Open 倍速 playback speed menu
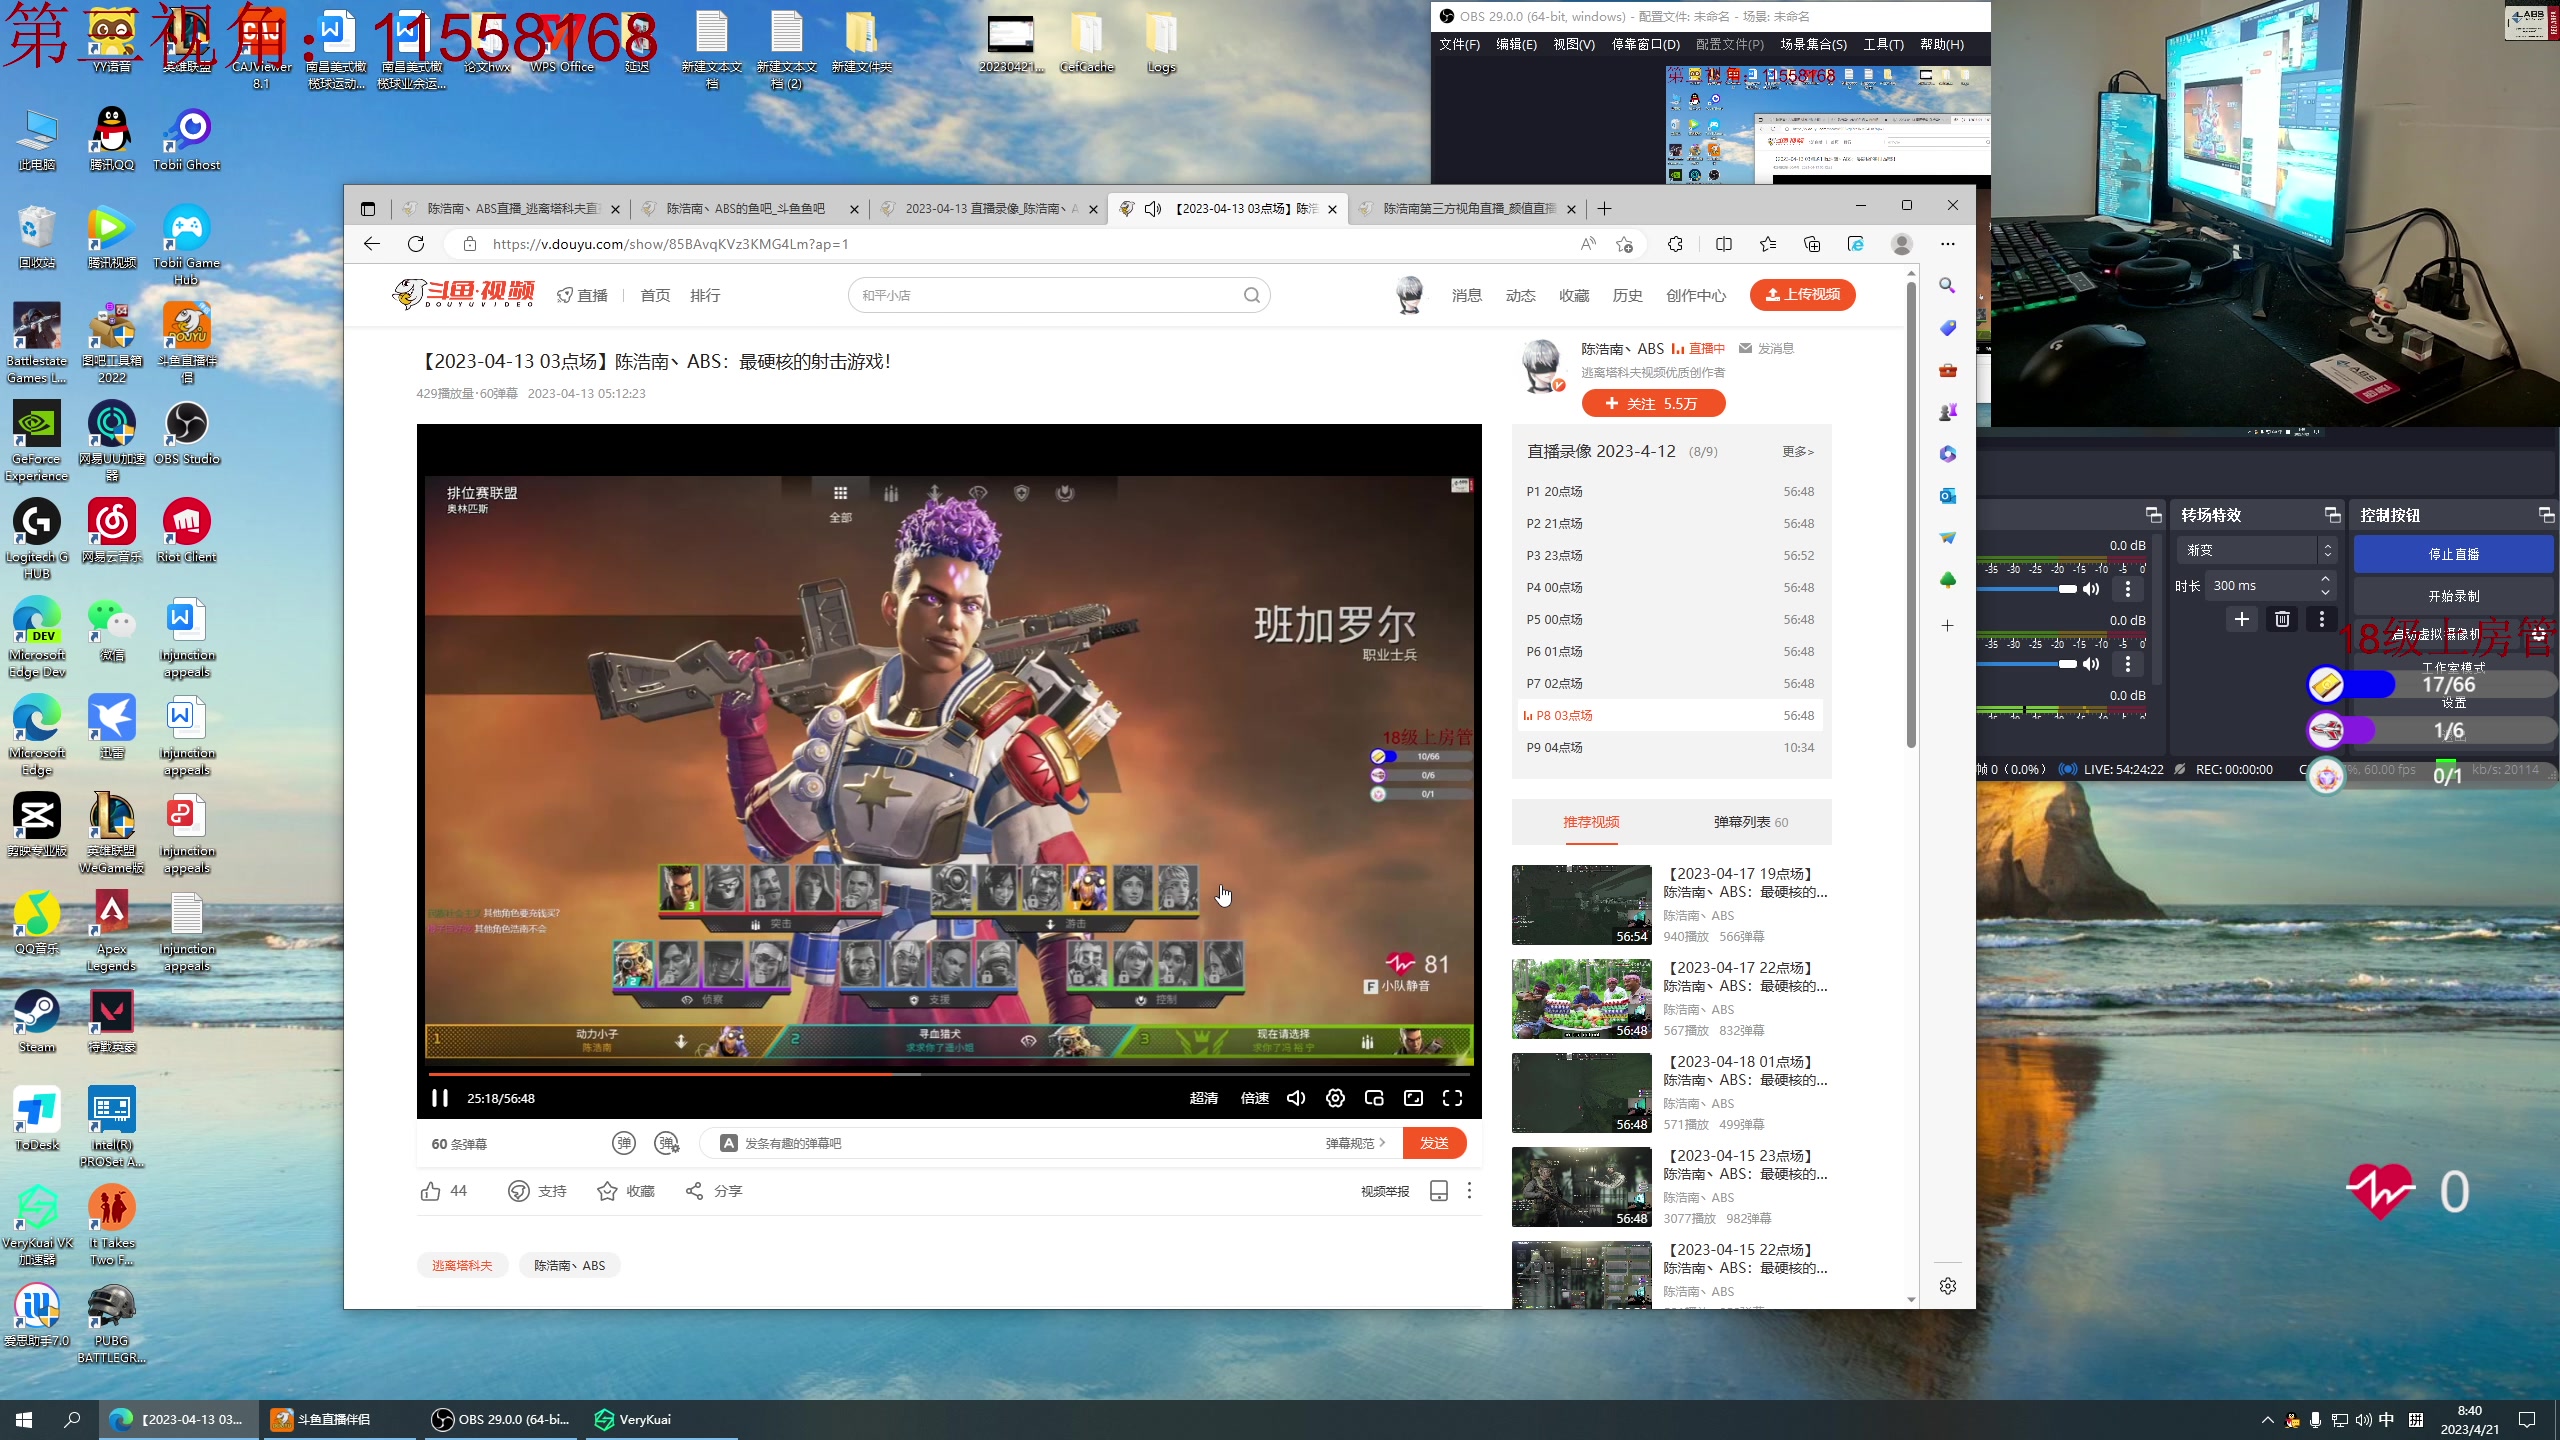 pyautogui.click(x=1254, y=1098)
